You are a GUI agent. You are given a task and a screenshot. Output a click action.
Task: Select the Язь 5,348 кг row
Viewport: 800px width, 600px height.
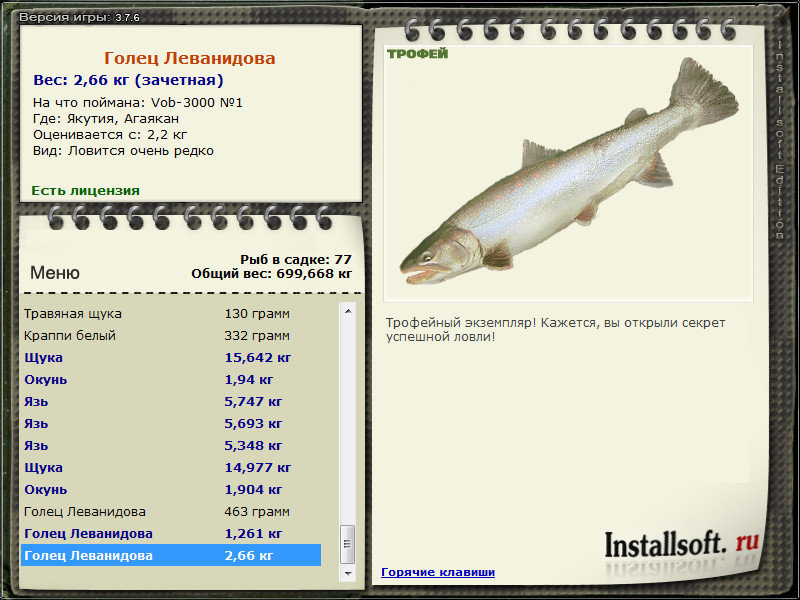tap(171, 445)
